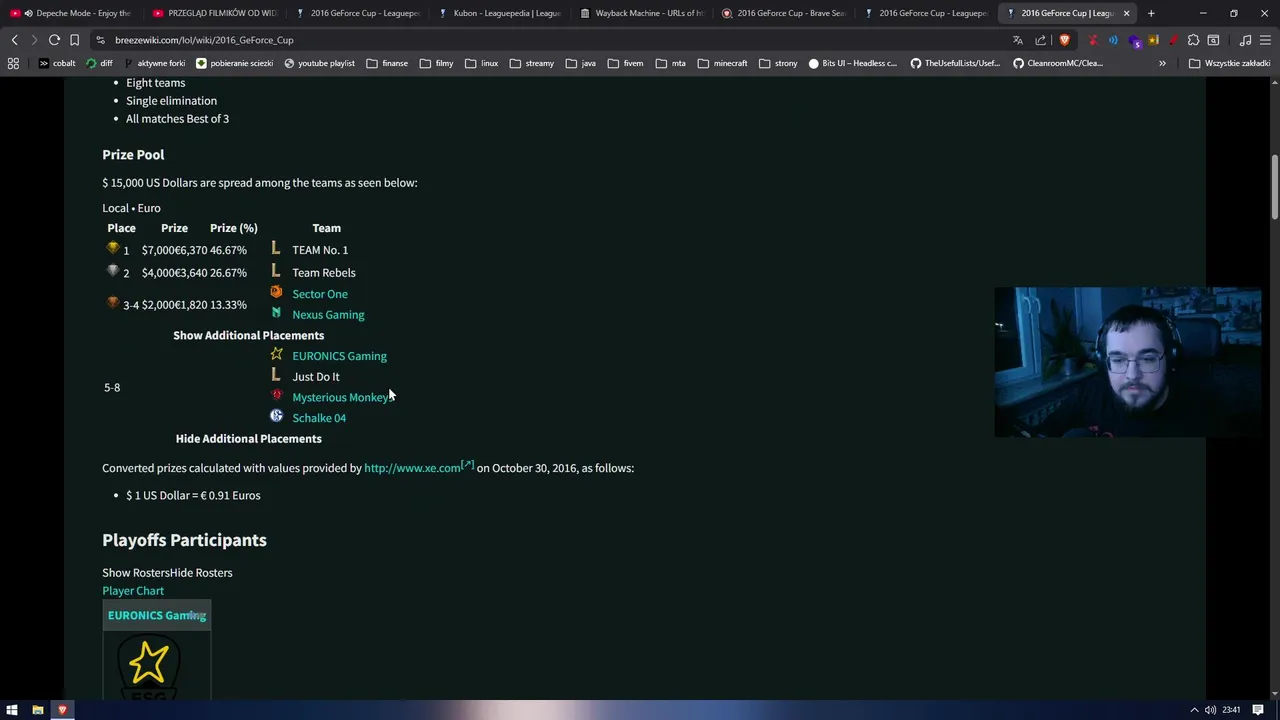
Task: Show overflow bookmarks chevron
Action: click(x=1162, y=63)
